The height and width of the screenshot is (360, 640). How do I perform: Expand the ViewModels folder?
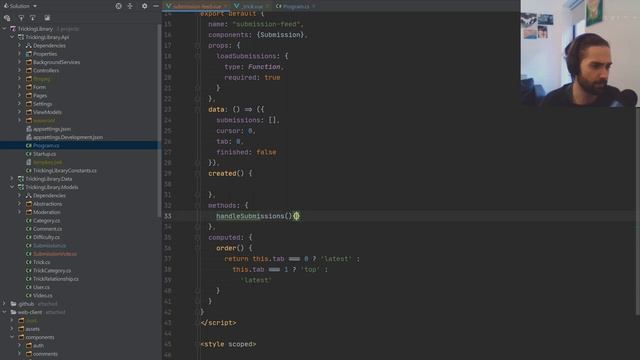[19, 112]
